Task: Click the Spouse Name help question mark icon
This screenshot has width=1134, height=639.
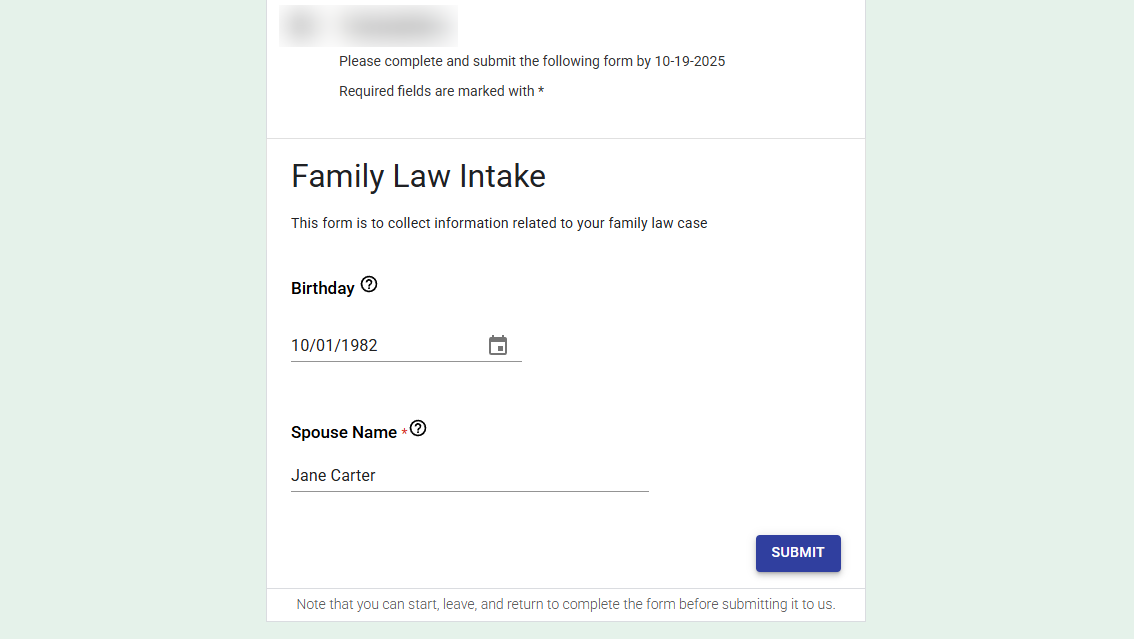Action: tap(418, 427)
